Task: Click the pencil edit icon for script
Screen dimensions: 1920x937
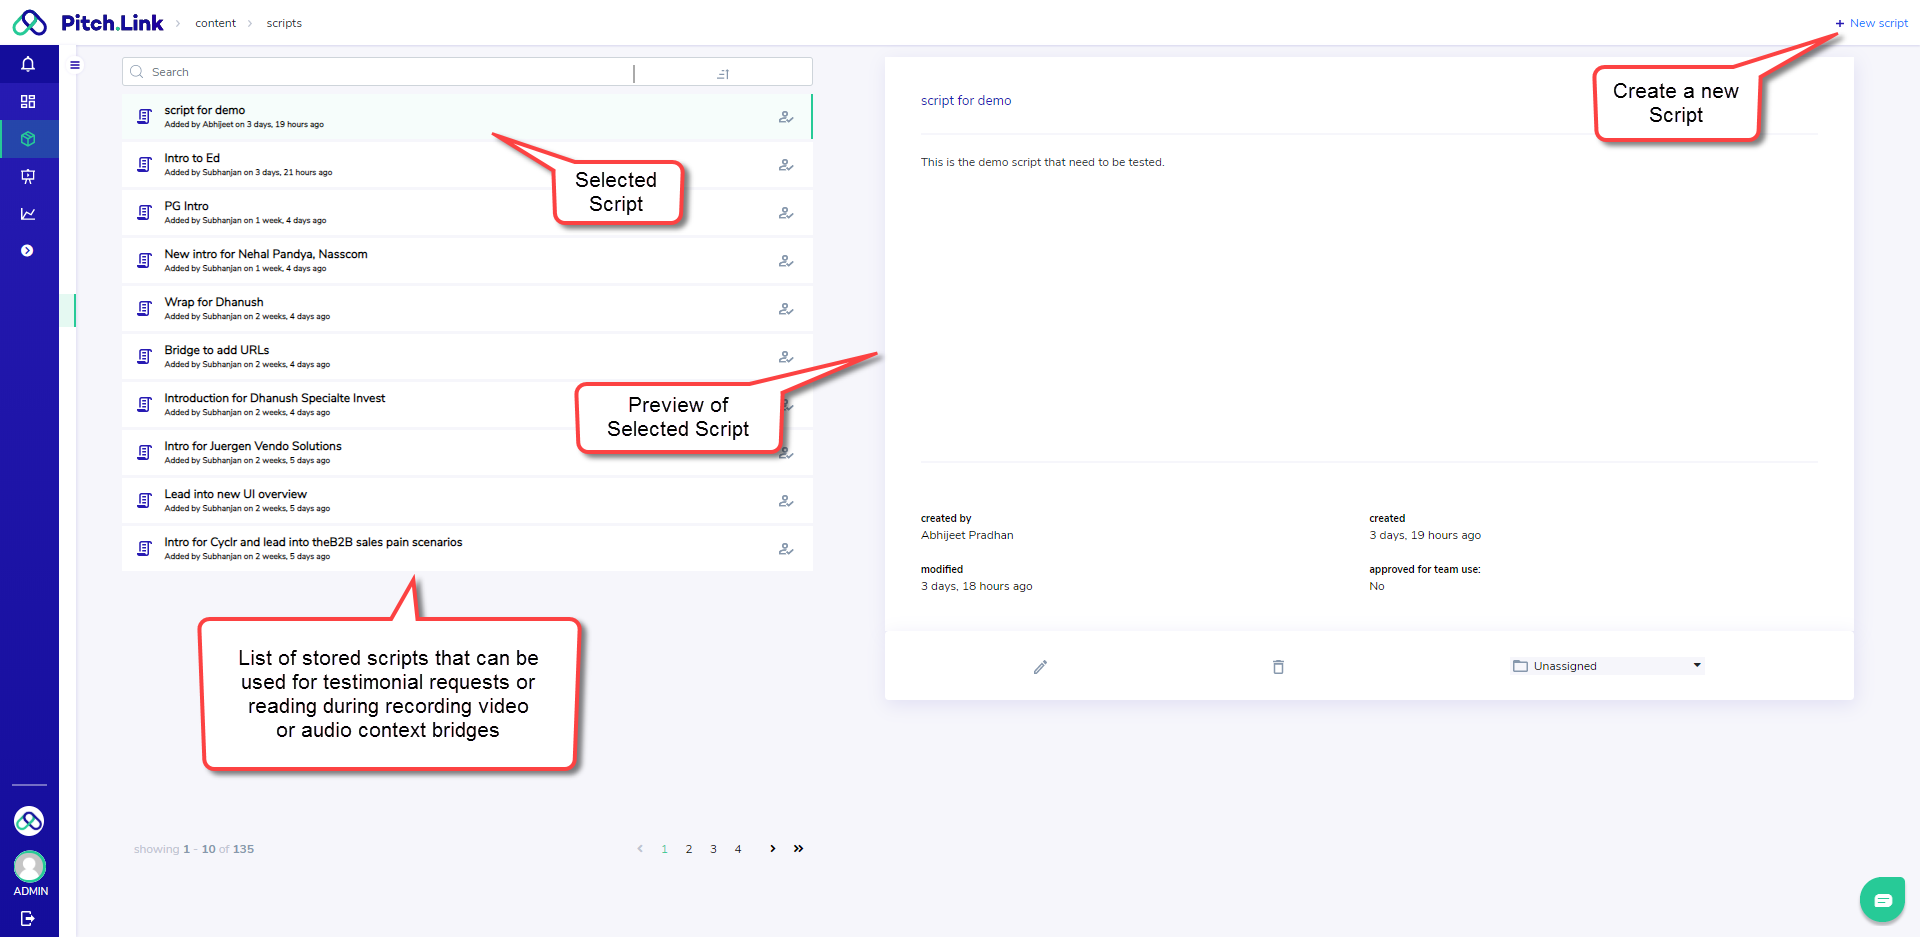Action: (1040, 667)
